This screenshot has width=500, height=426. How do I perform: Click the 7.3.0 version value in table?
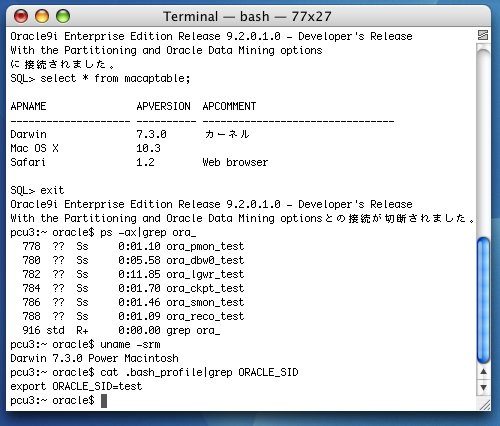(151, 134)
